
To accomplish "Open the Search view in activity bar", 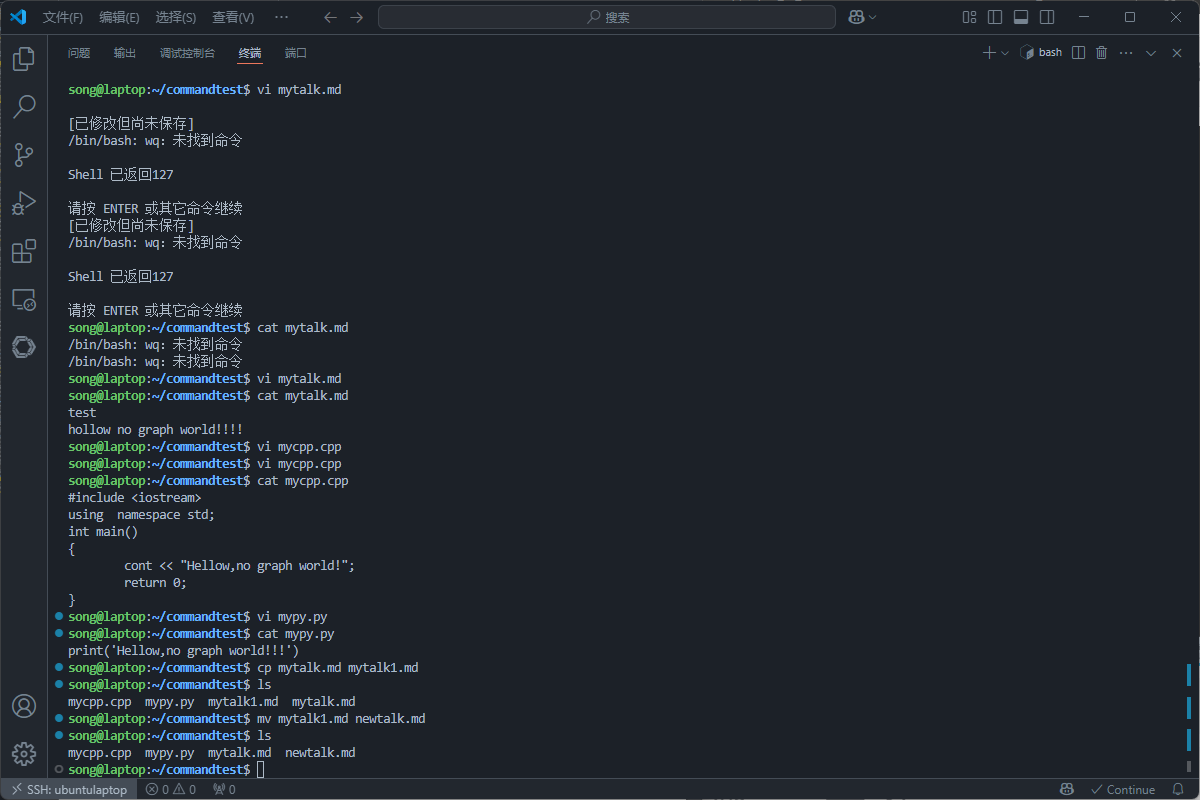I will tap(24, 107).
